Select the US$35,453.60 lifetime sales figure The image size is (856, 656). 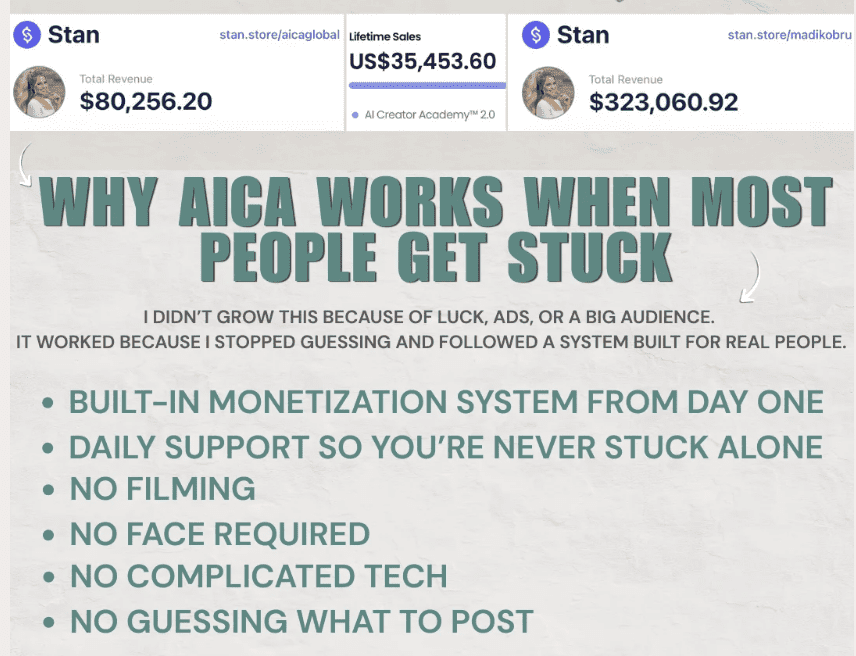[x=422, y=61]
